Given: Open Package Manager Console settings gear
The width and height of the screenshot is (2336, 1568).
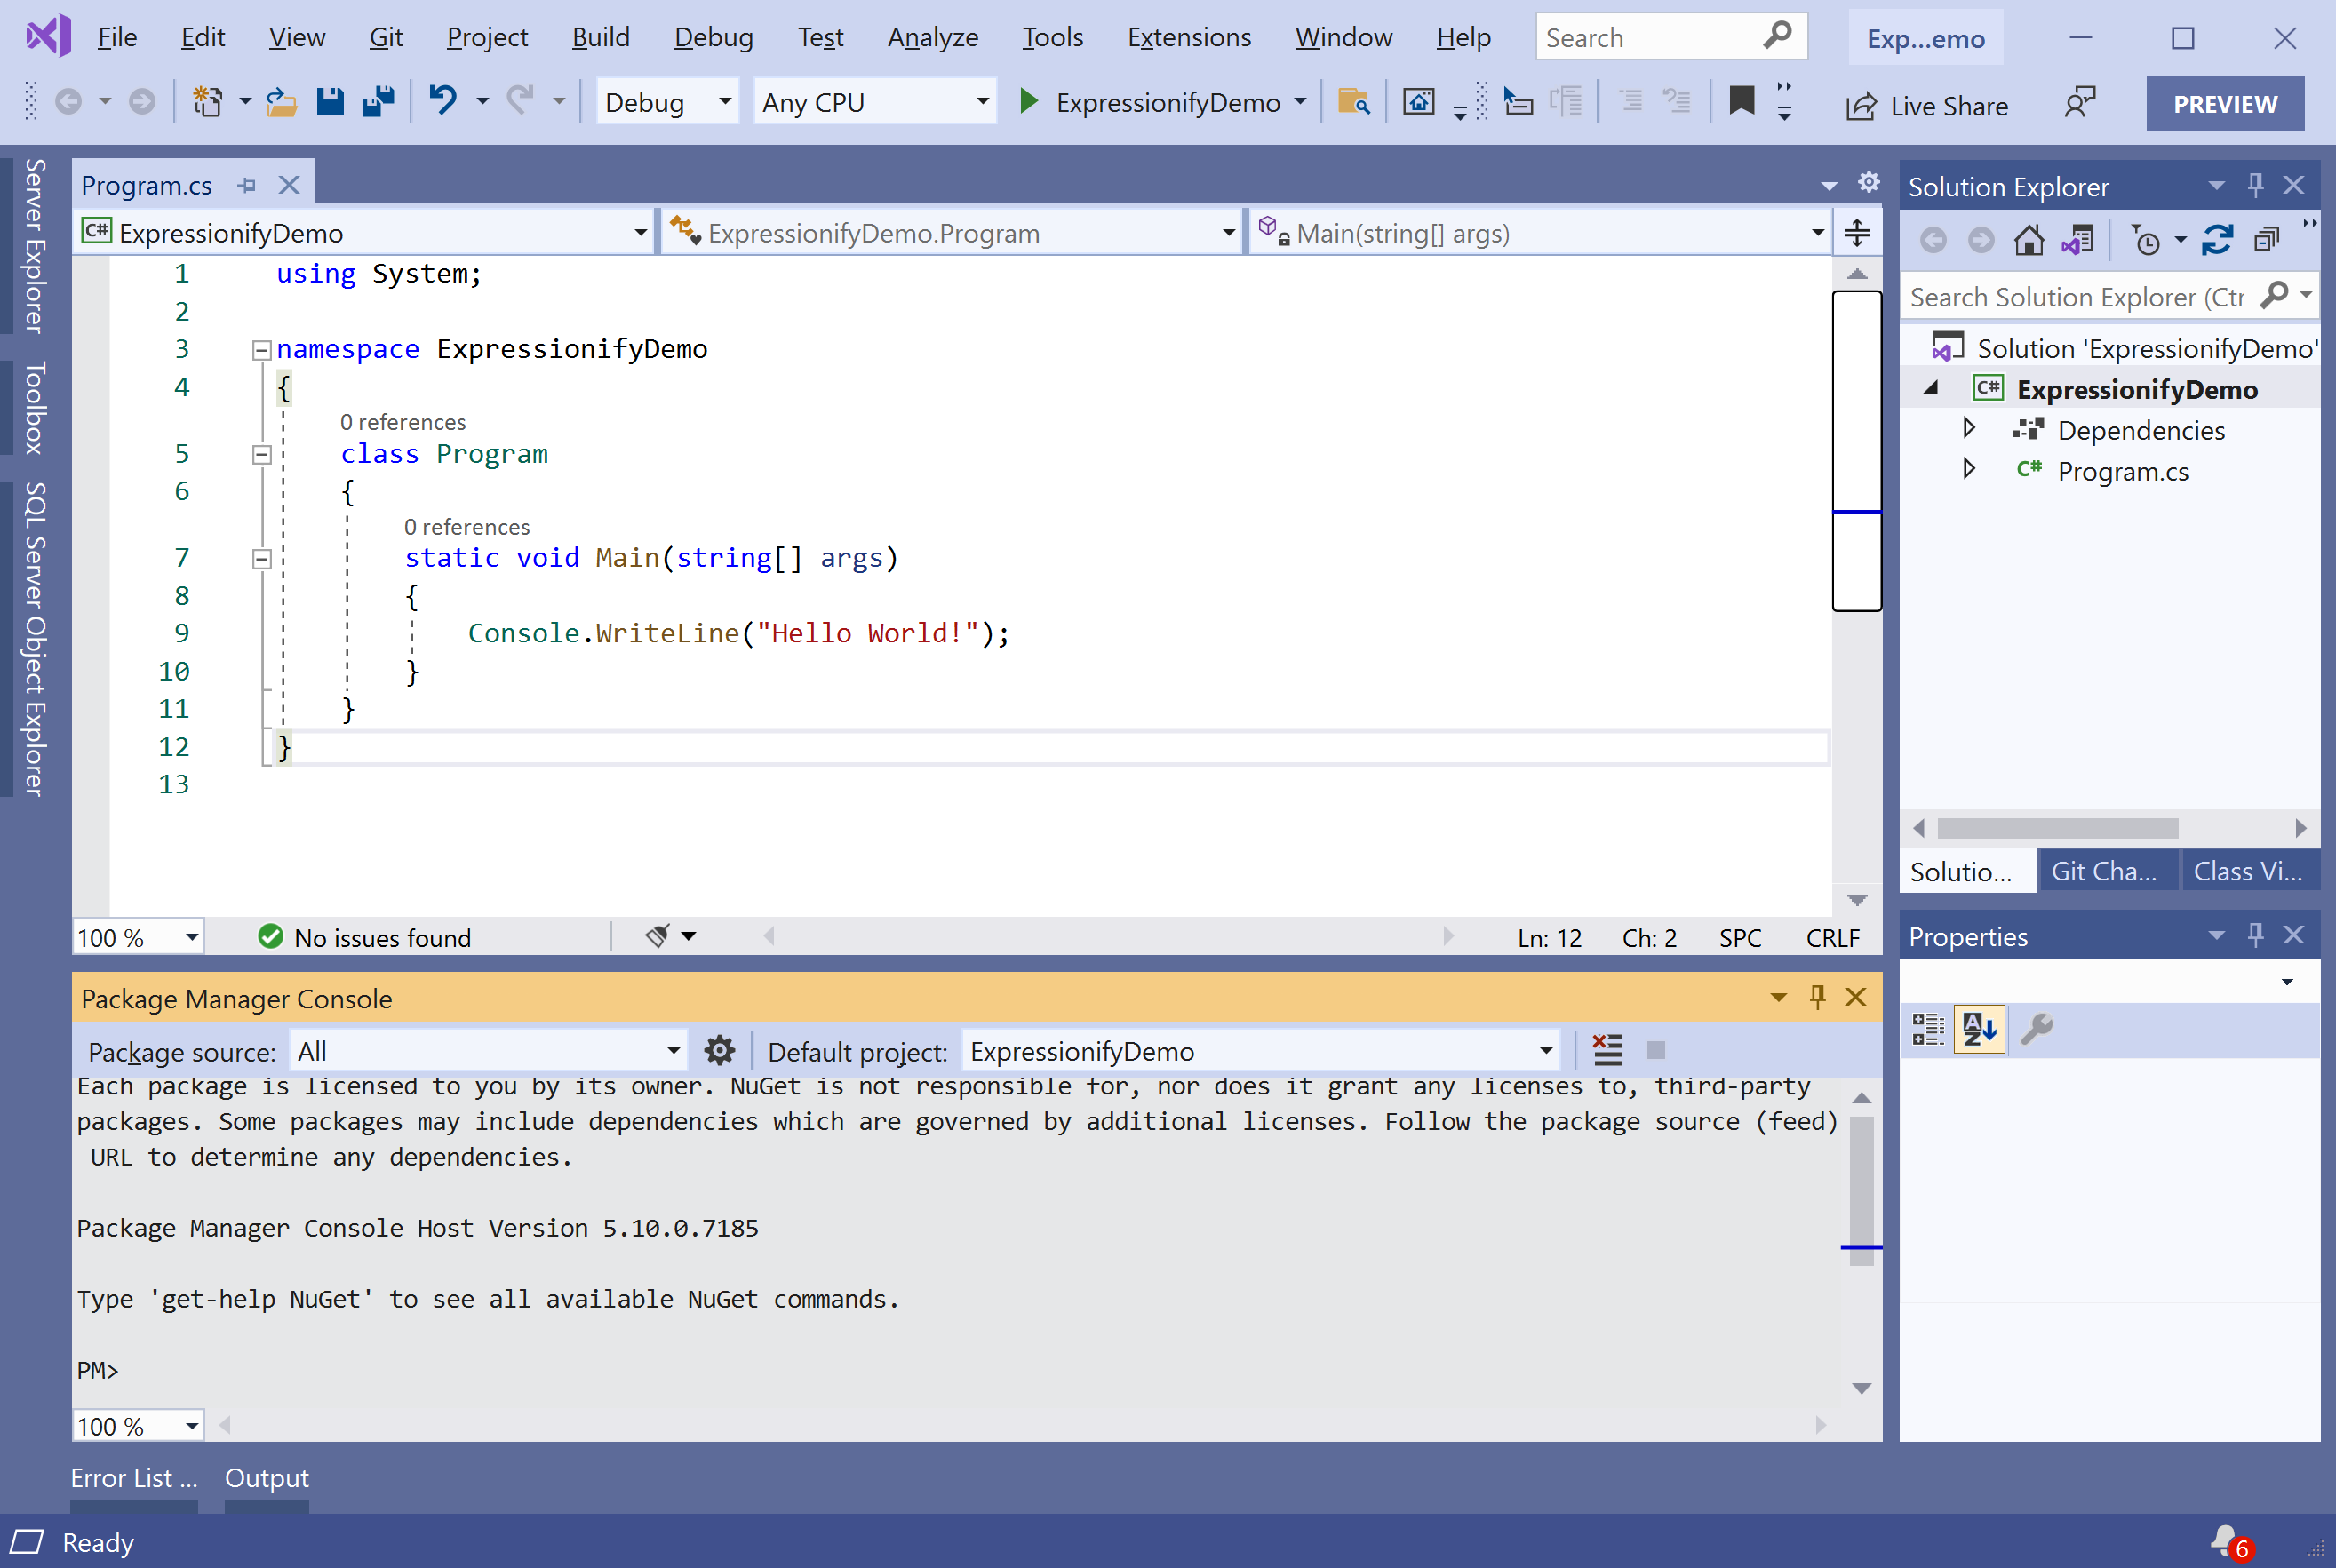Looking at the screenshot, I should coord(719,1051).
